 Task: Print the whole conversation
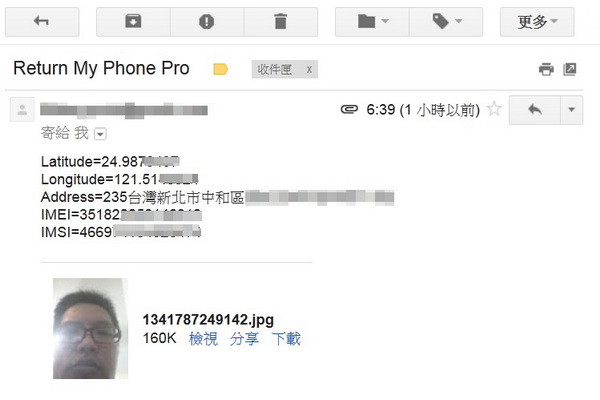click(546, 69)
